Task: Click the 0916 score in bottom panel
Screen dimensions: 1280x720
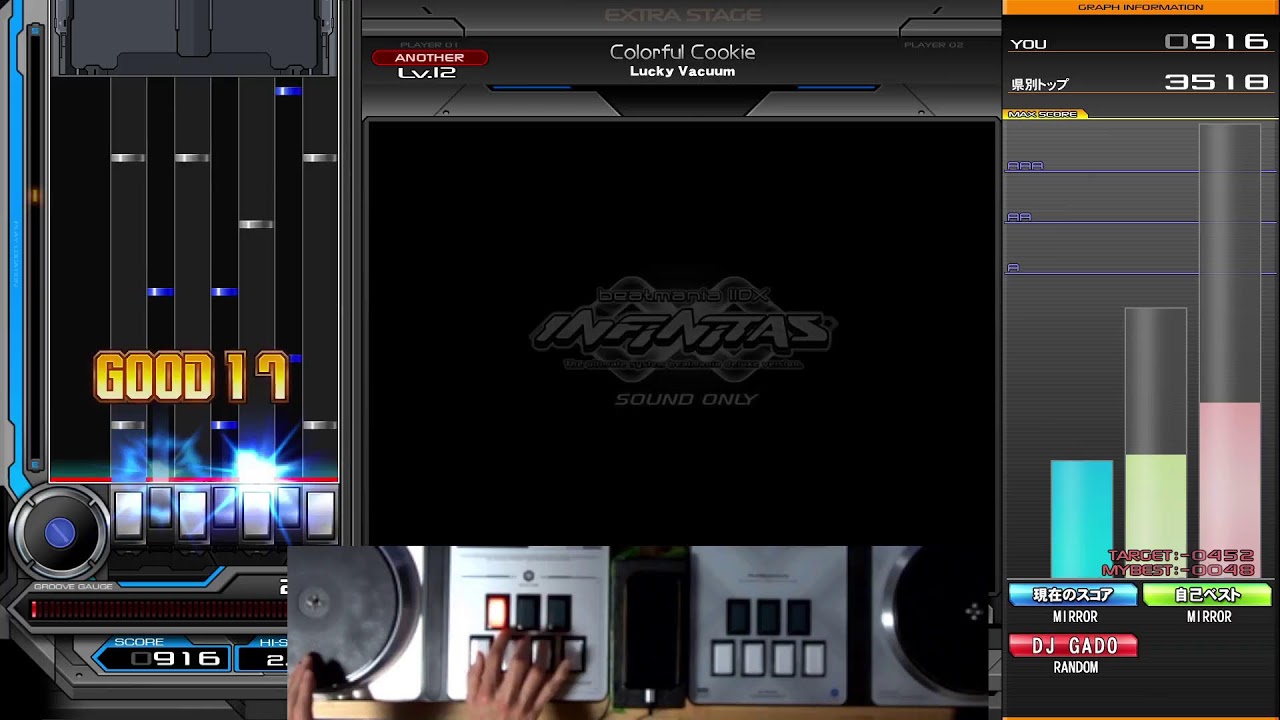Action: [x=176, y=659]
